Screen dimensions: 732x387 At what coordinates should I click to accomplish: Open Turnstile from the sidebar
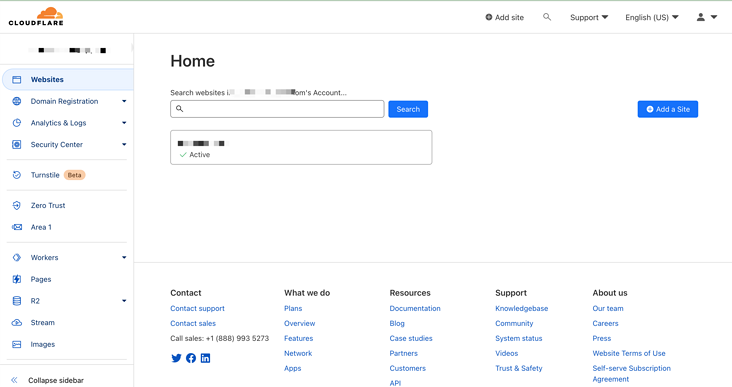45,175
